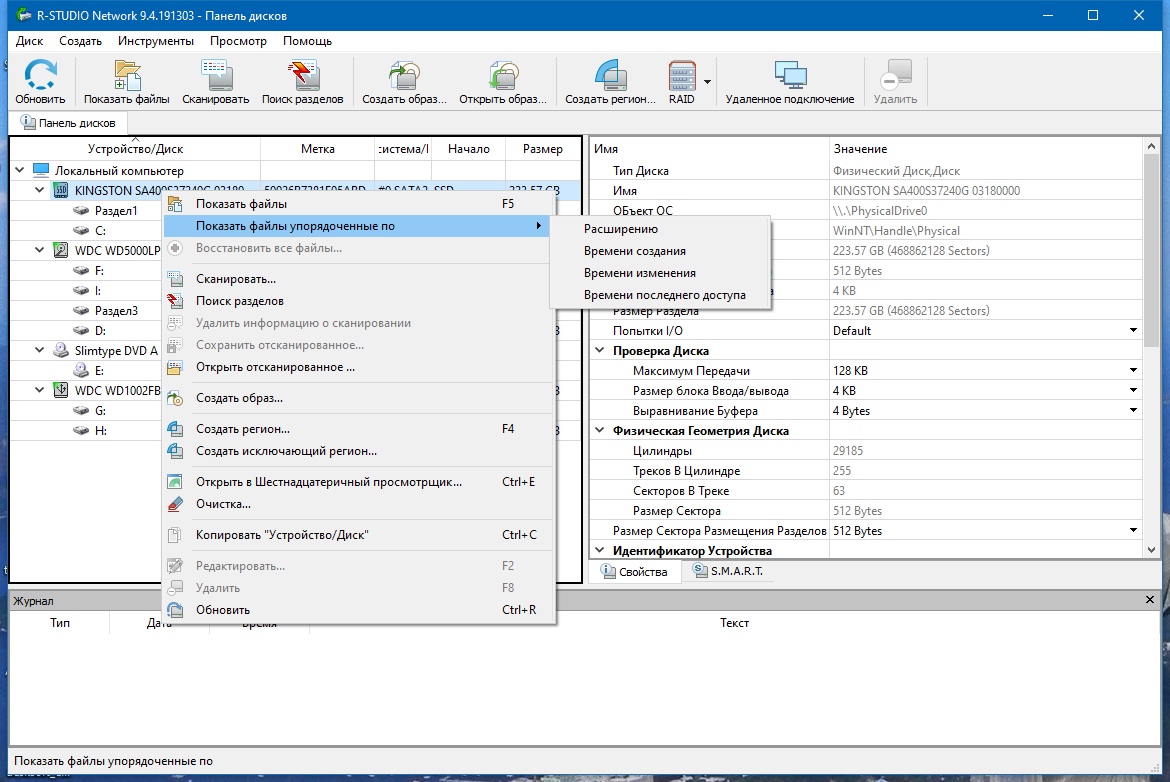Screen dimensions: 1170x782
Task: Open Размер Сектора Размещения Разделов dropdown
Action: 1133,531
